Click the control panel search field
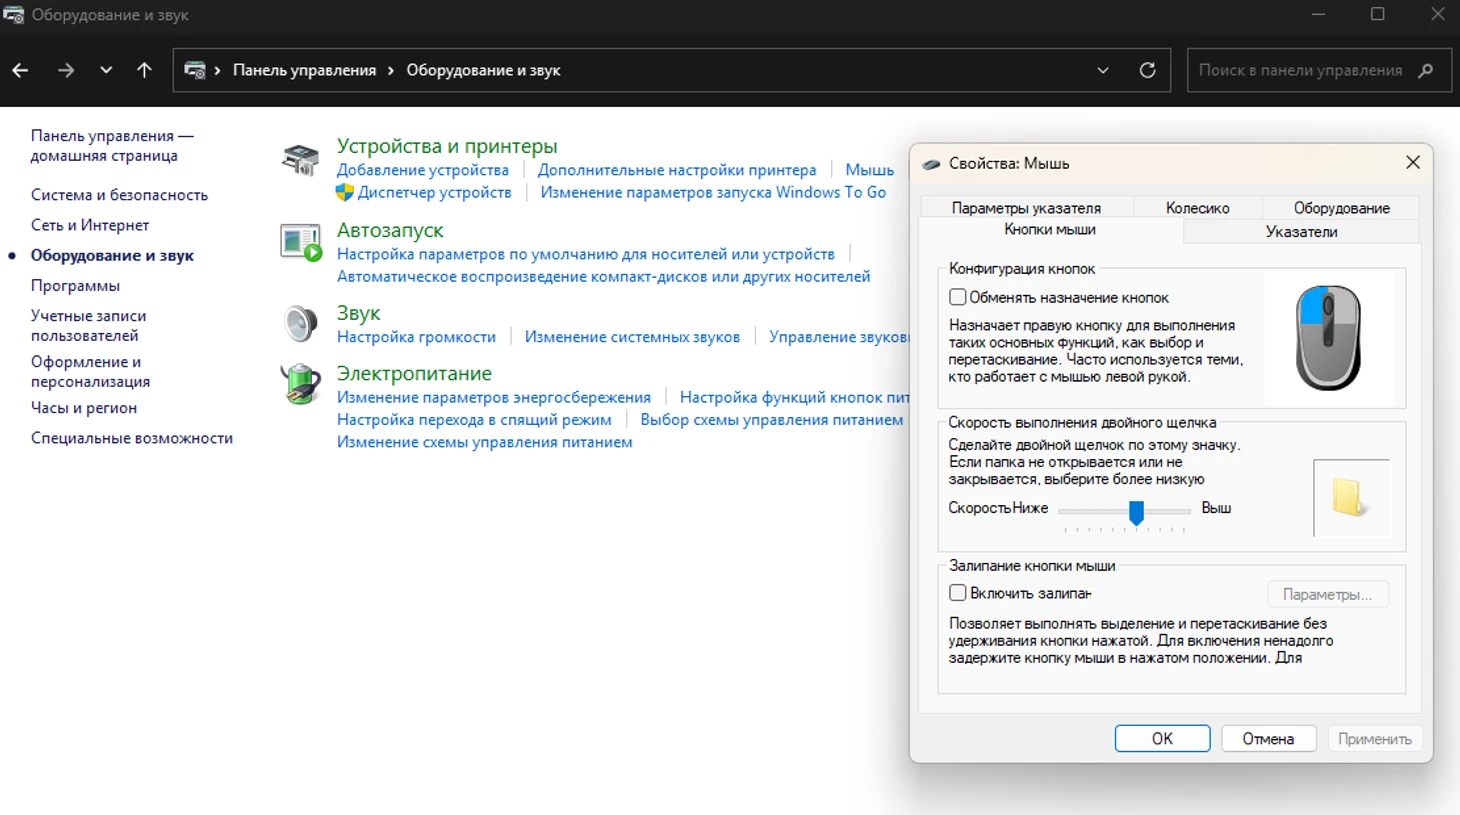The image size is (1460, 815). pos(1300,70)
